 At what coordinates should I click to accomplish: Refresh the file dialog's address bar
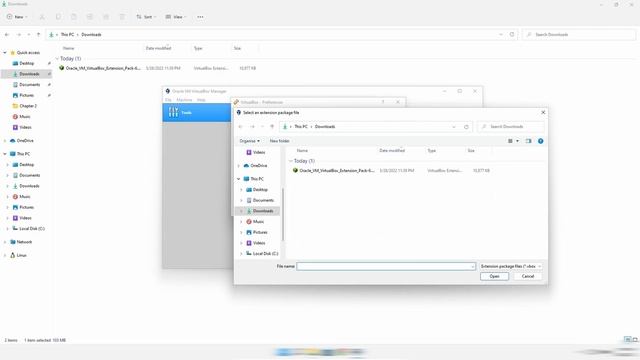466,127
